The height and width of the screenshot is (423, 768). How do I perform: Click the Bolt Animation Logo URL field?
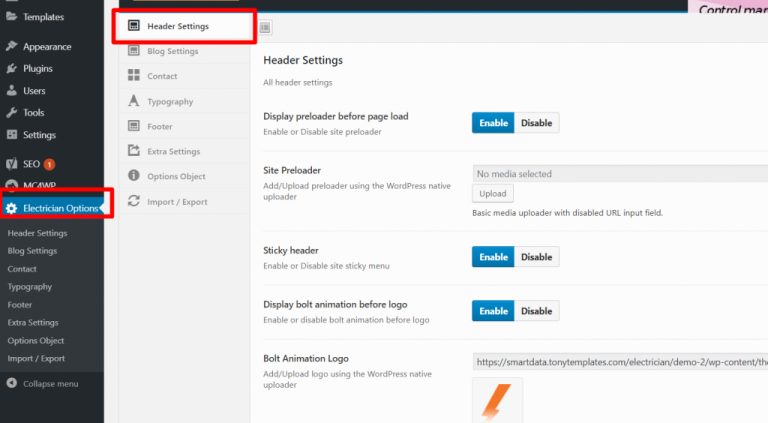pyautogui.click(x=620, y=363)
